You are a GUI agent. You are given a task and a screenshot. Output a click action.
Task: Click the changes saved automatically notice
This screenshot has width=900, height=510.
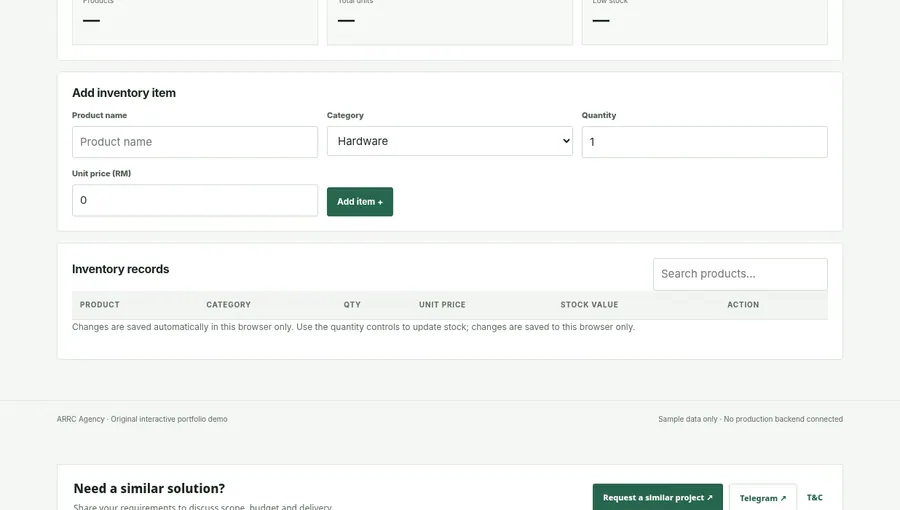[x=353, y=327]
